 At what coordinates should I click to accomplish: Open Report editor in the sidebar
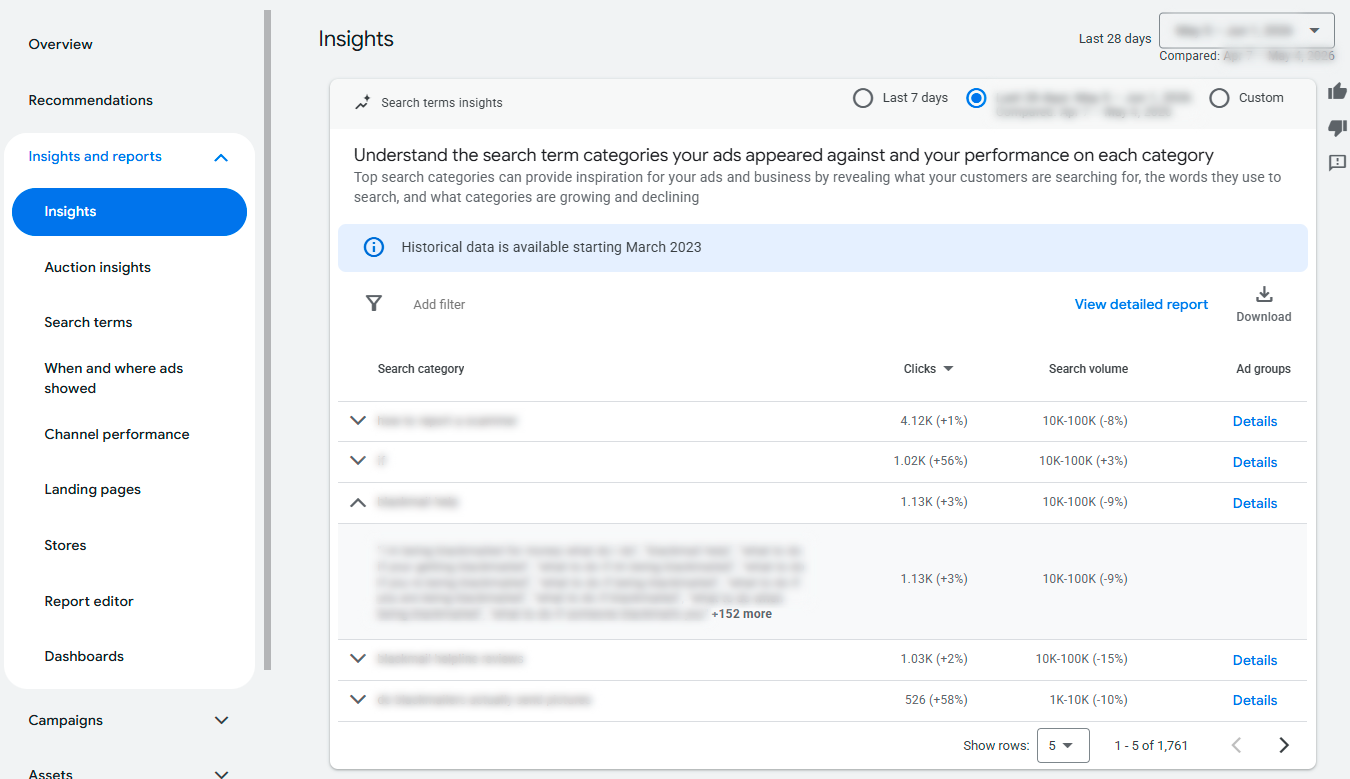[x=89, y=601]
